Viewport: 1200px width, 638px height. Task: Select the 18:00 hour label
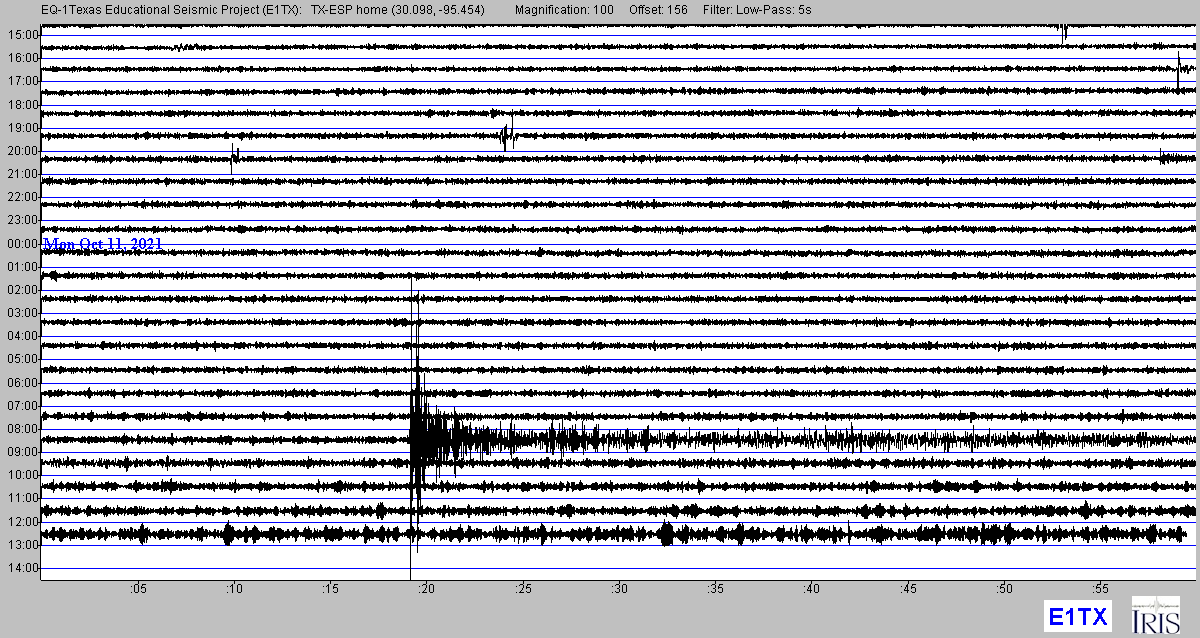coord(22,105)
